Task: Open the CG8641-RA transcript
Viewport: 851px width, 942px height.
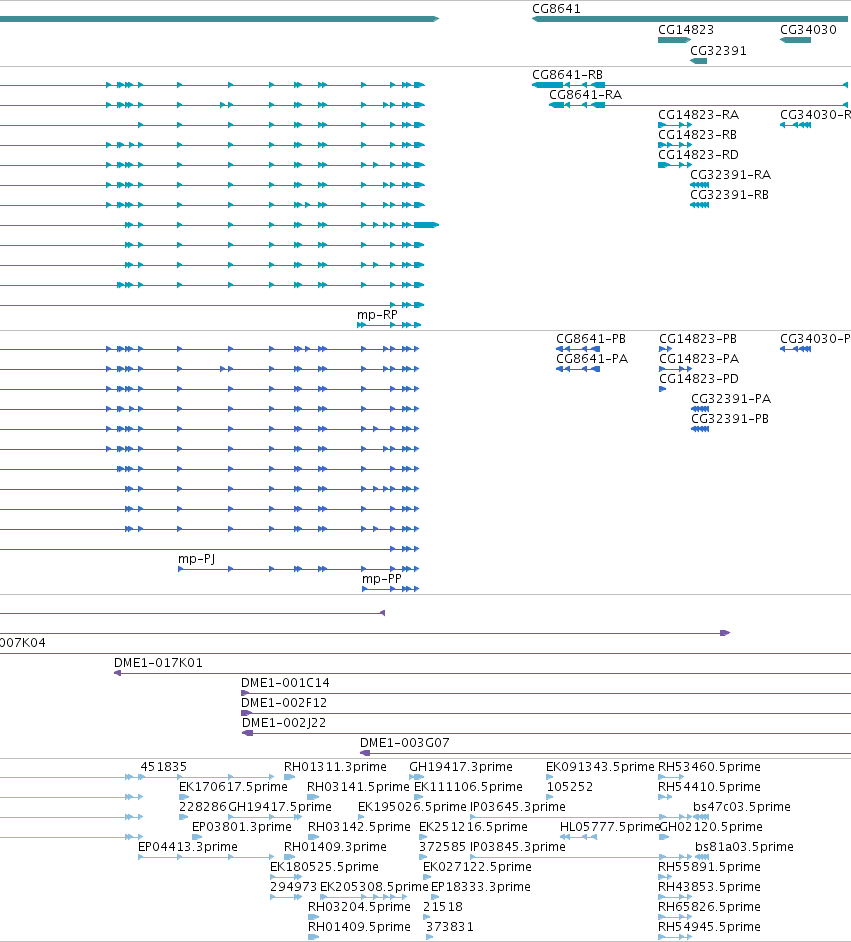Action: [x=698, y=105]
